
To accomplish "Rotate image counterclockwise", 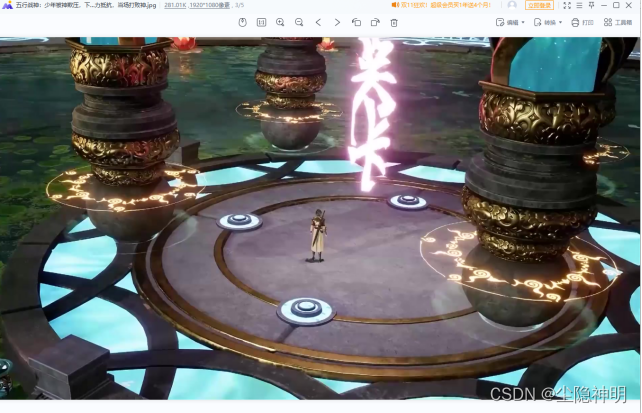I will tap(356, 23).
